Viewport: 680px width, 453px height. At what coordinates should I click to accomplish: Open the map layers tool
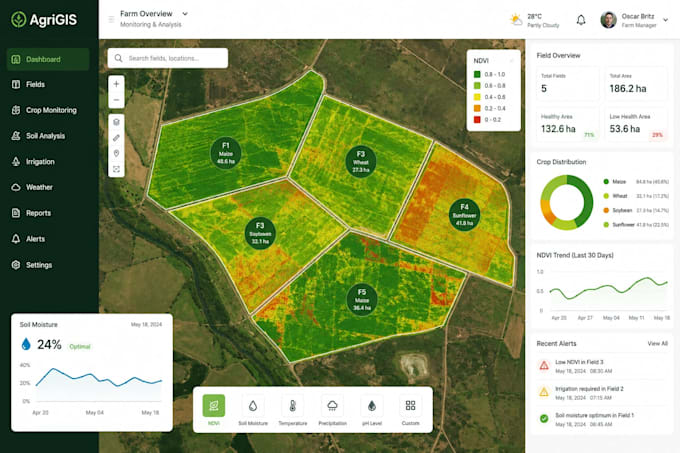(116, 122)
